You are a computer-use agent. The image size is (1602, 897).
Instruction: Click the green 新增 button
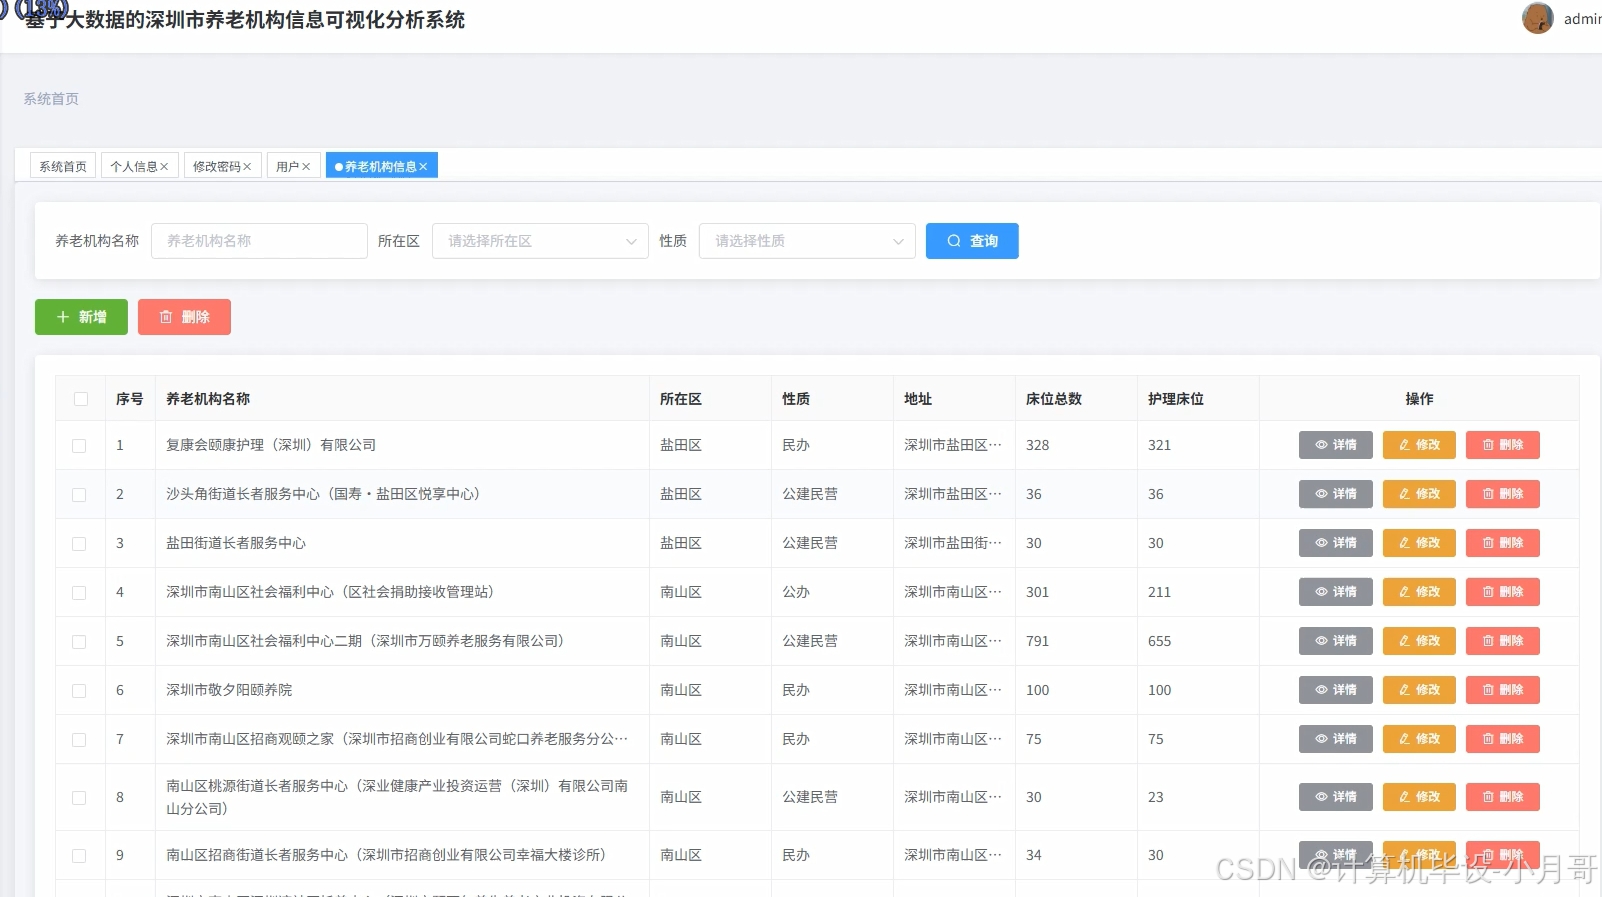pos(81,317)
